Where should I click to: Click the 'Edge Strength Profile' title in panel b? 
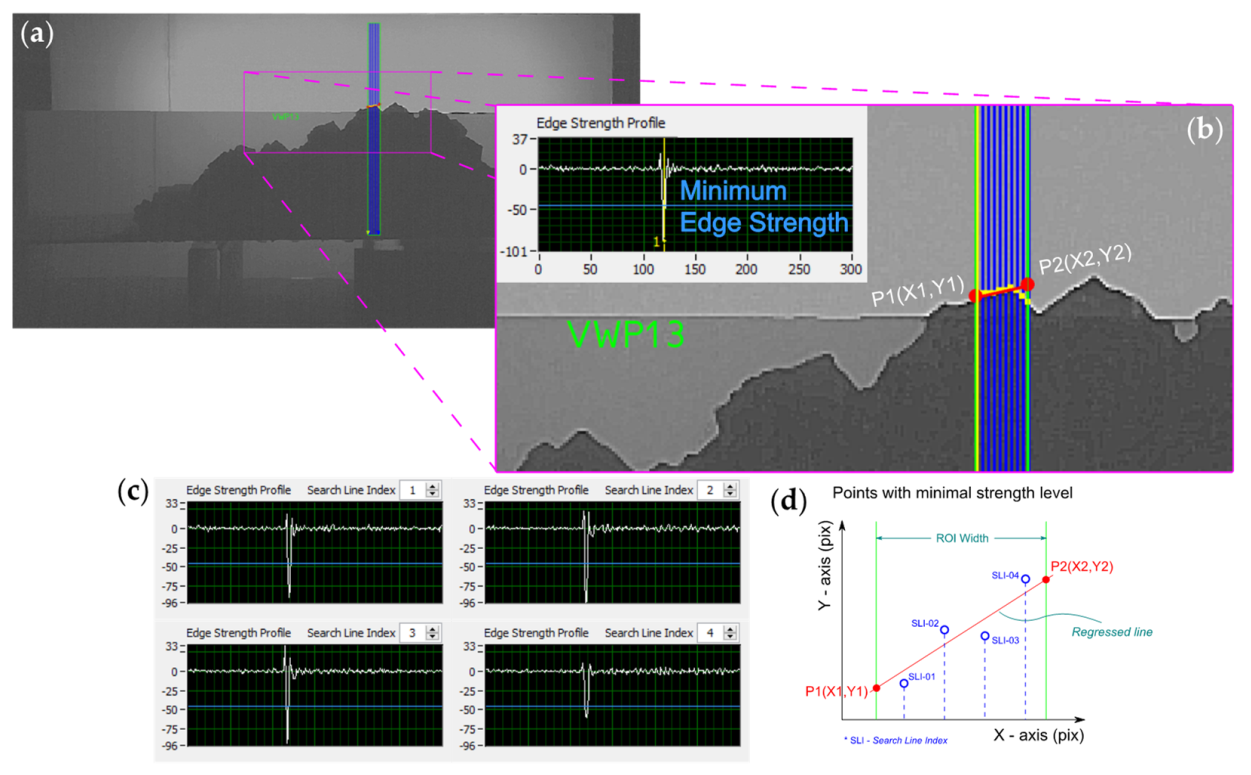601,123
